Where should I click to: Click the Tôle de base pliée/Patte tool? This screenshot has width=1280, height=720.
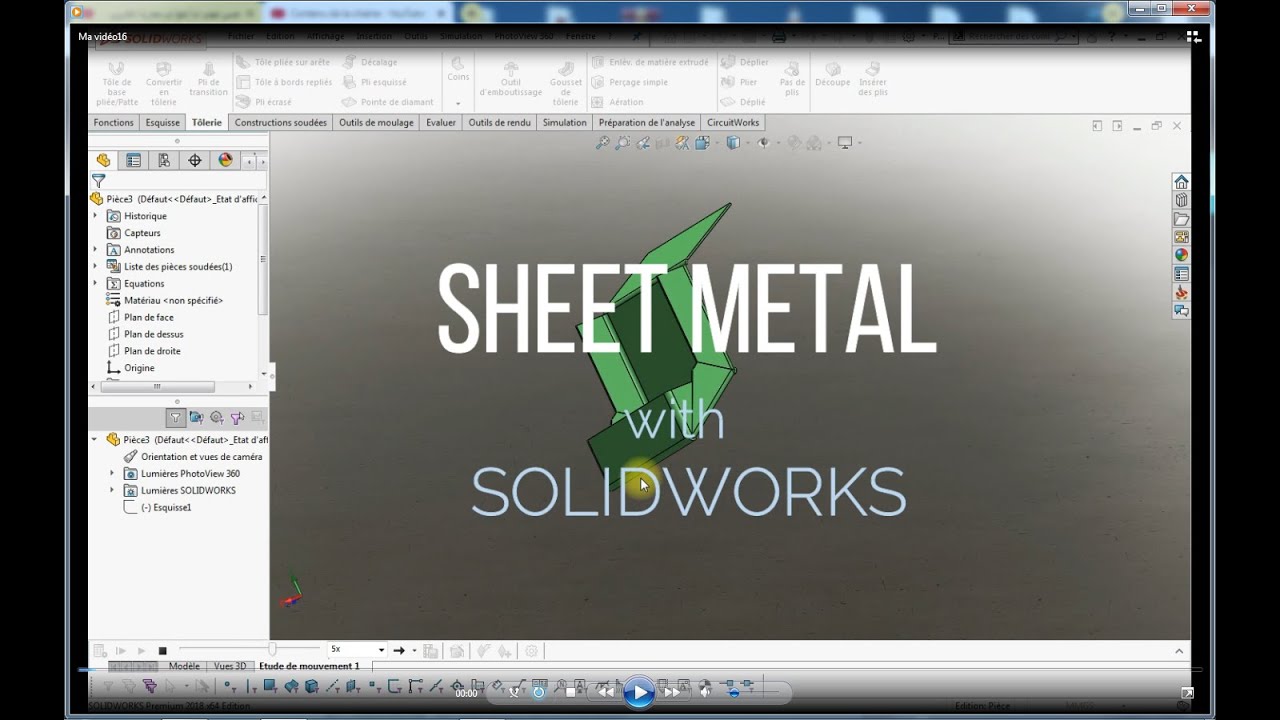[x=117, y=82]
